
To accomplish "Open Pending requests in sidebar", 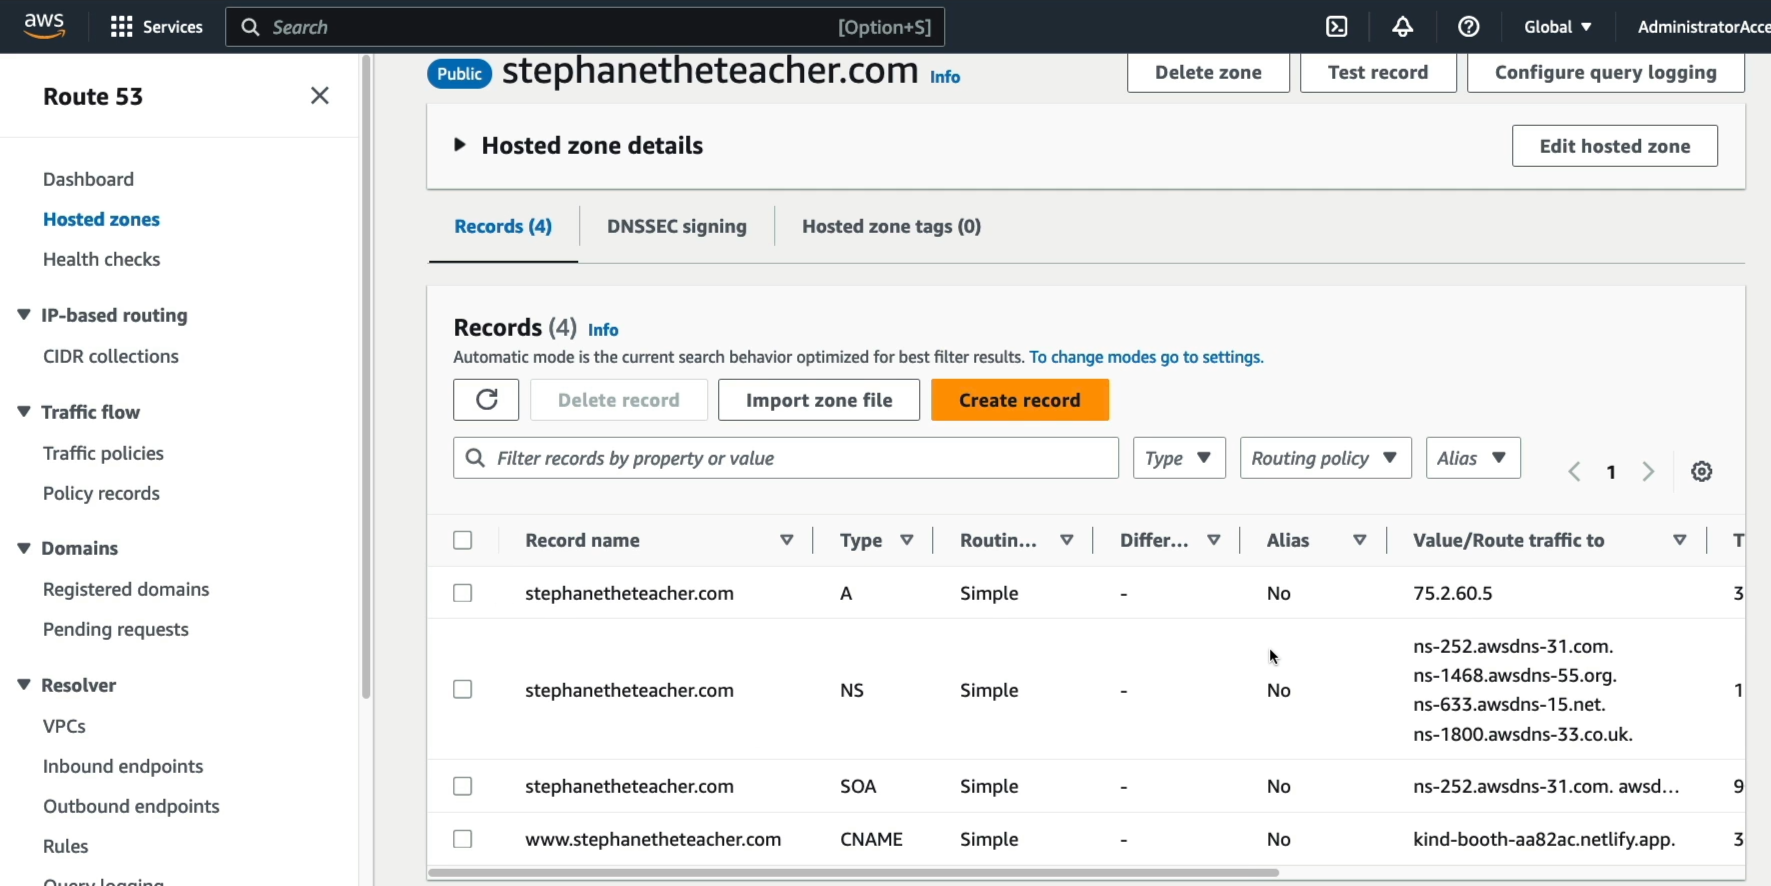I will pos(116,629).
